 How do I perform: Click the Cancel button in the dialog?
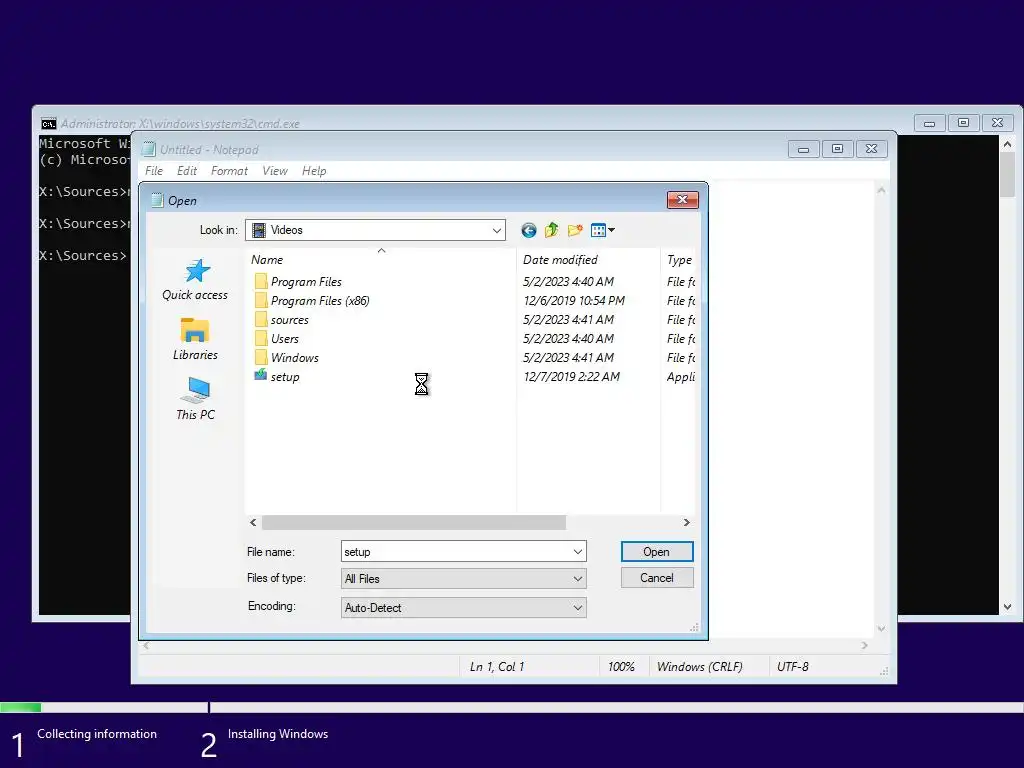click(657, 578)
